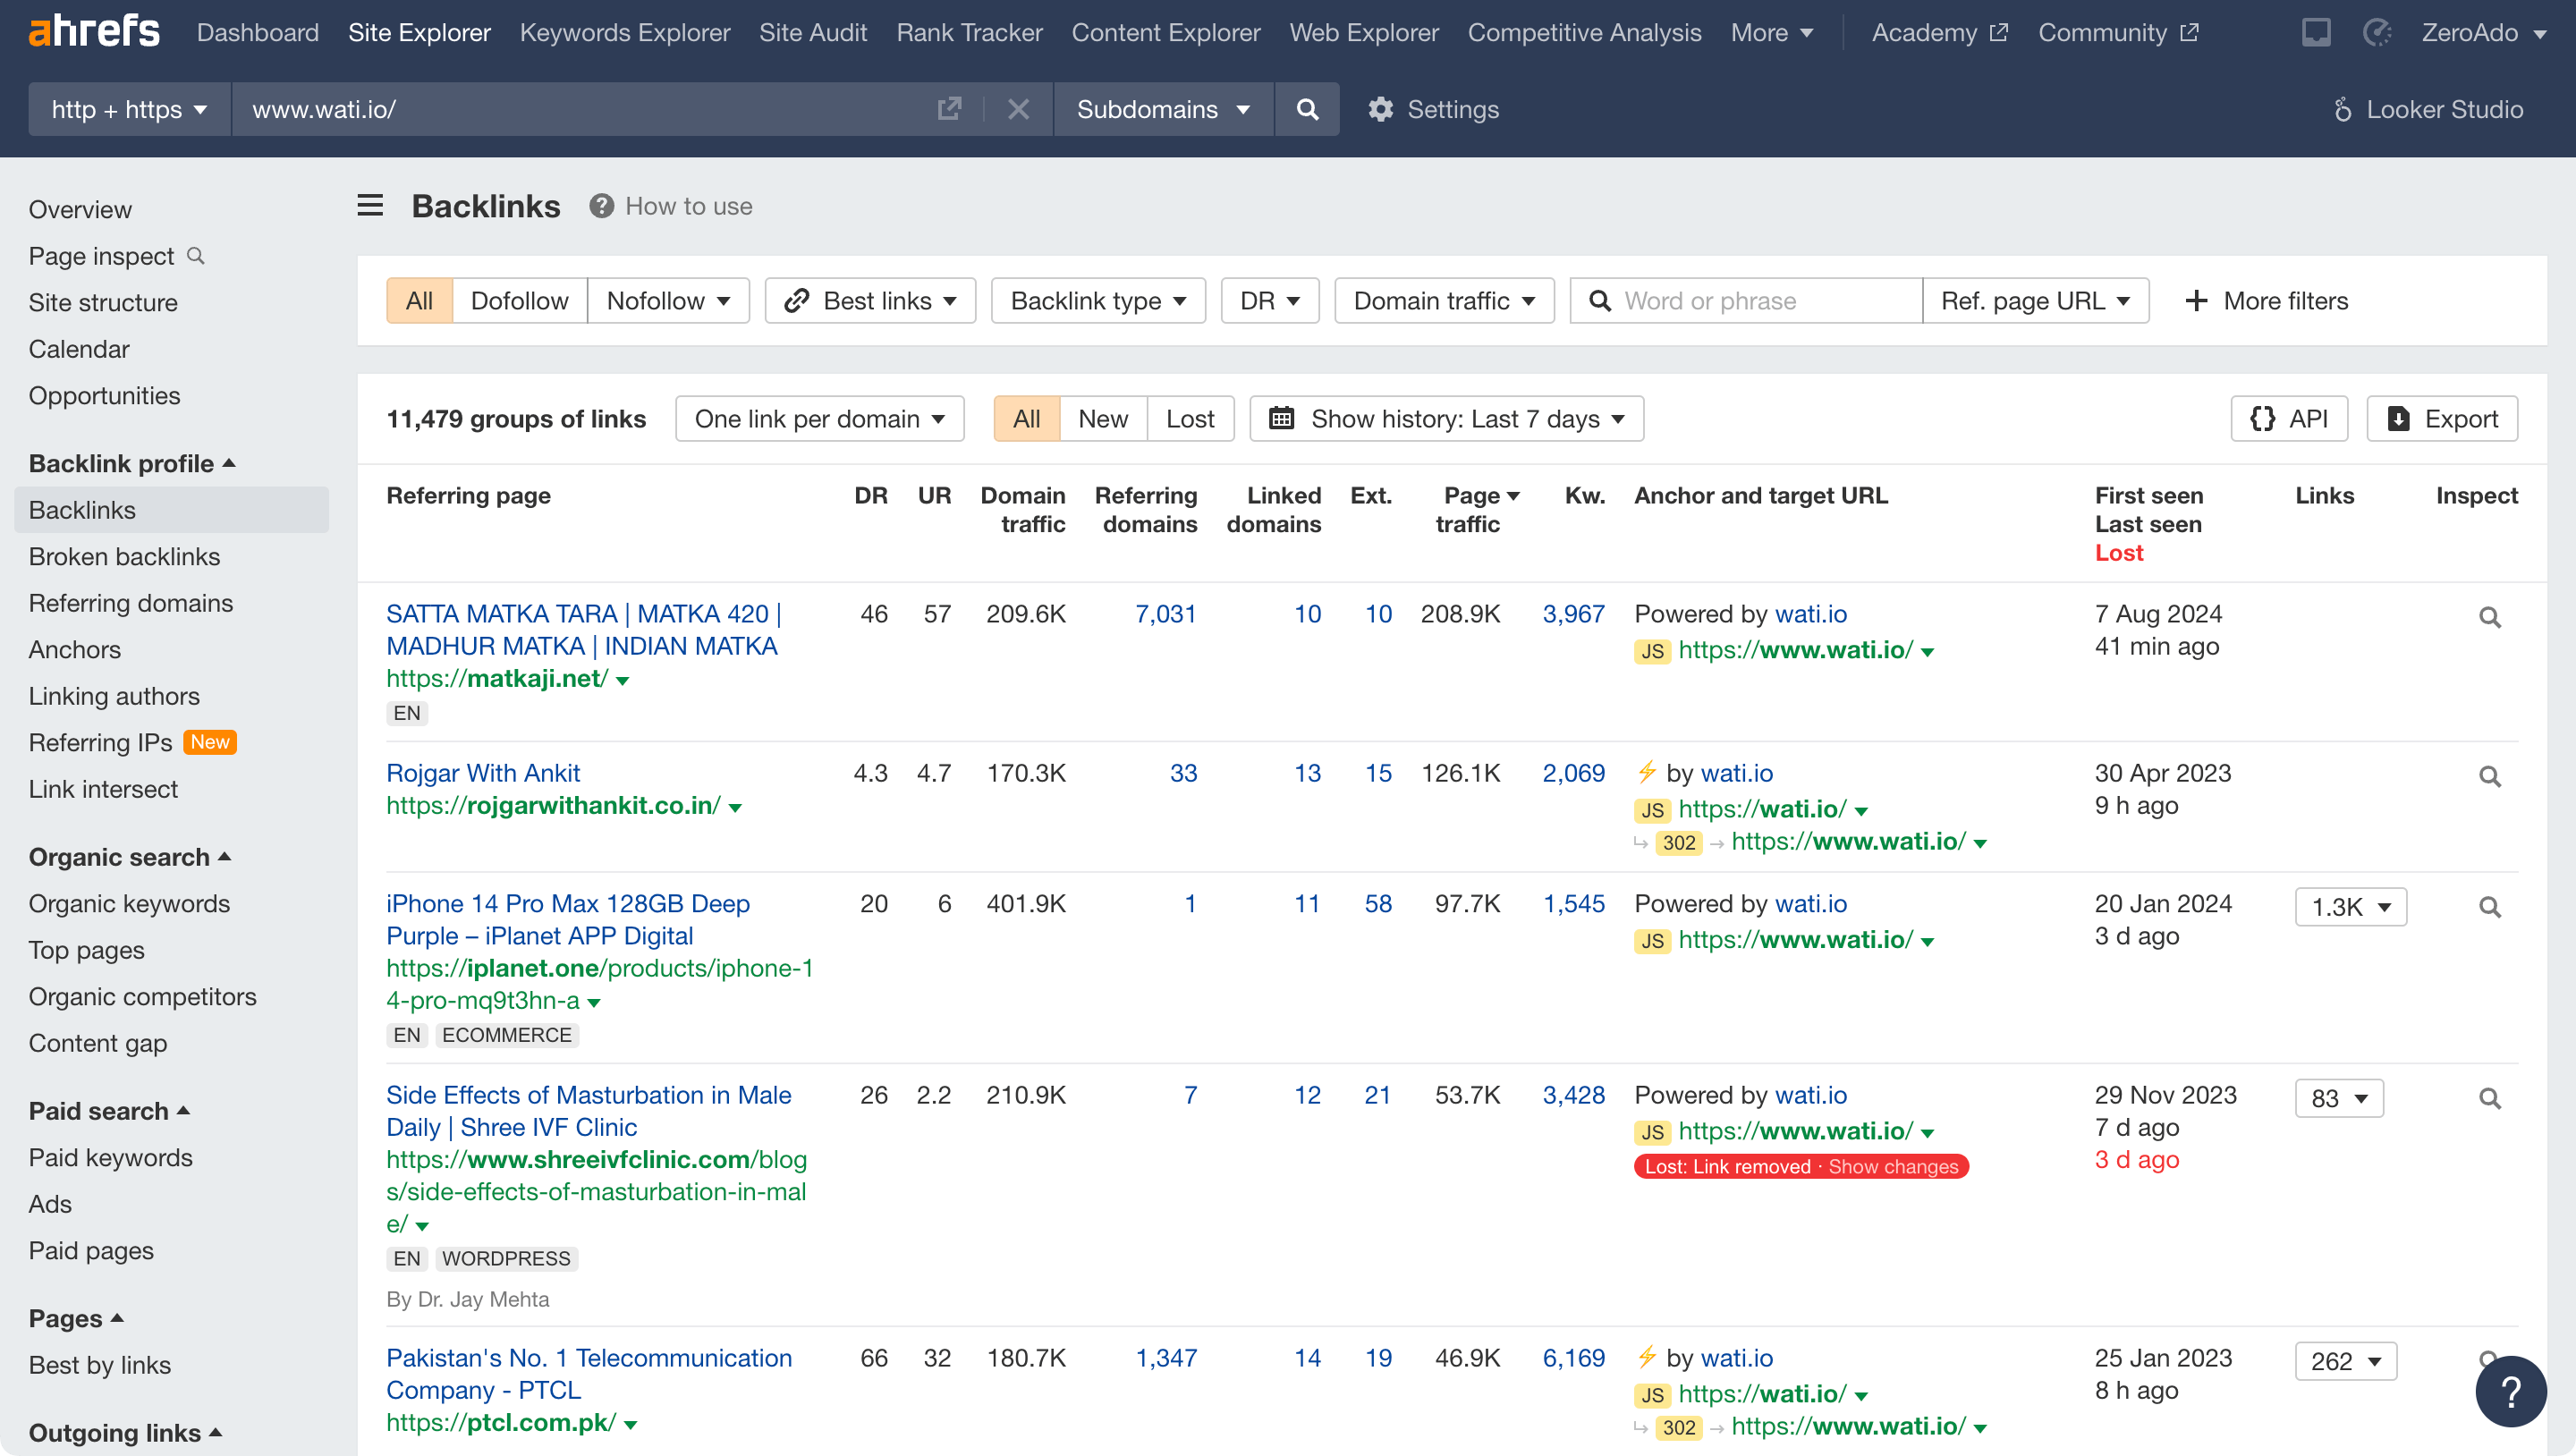Filter by Dofollow links
The width and height of the screenshot is (2576, 1456).
coord(519,301)
